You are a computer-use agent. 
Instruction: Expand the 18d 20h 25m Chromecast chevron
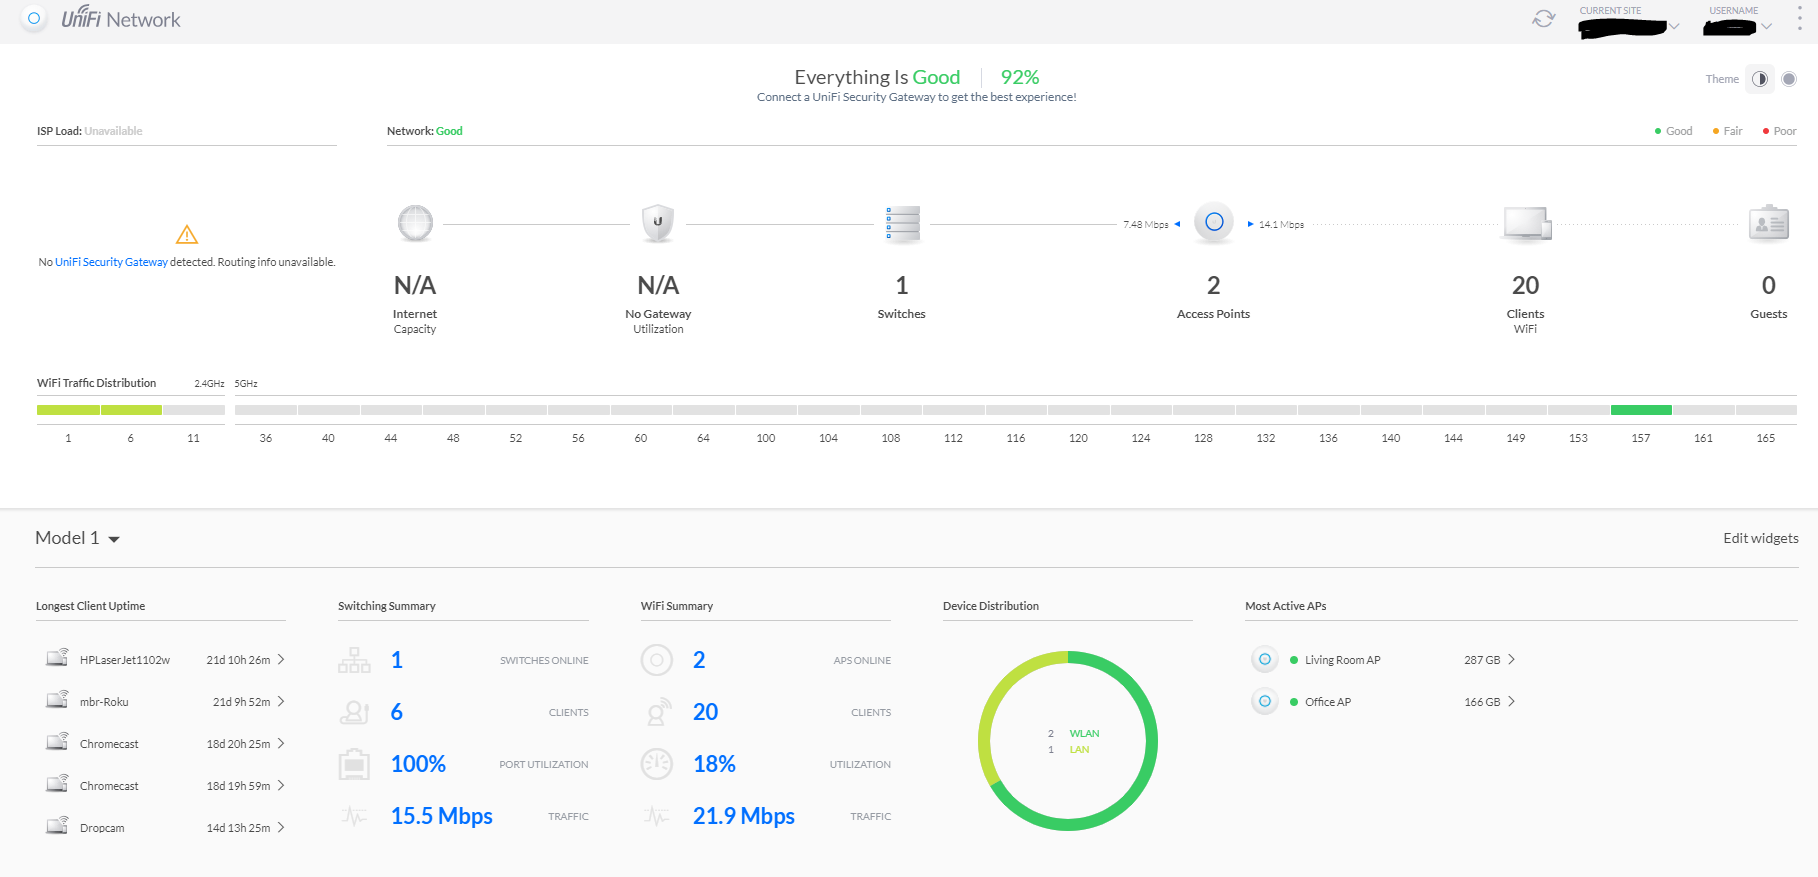[x=281, y=744]
